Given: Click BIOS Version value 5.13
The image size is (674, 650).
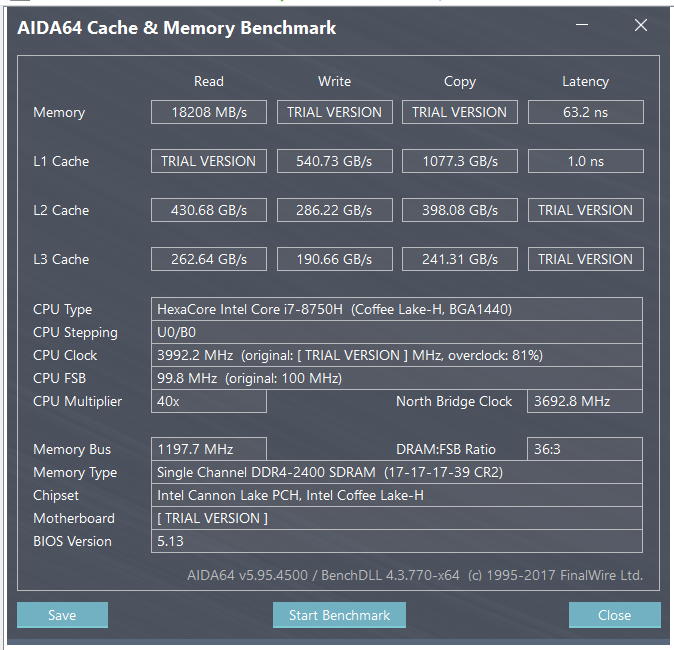Looking at the screenshot, I should point(397,541).
